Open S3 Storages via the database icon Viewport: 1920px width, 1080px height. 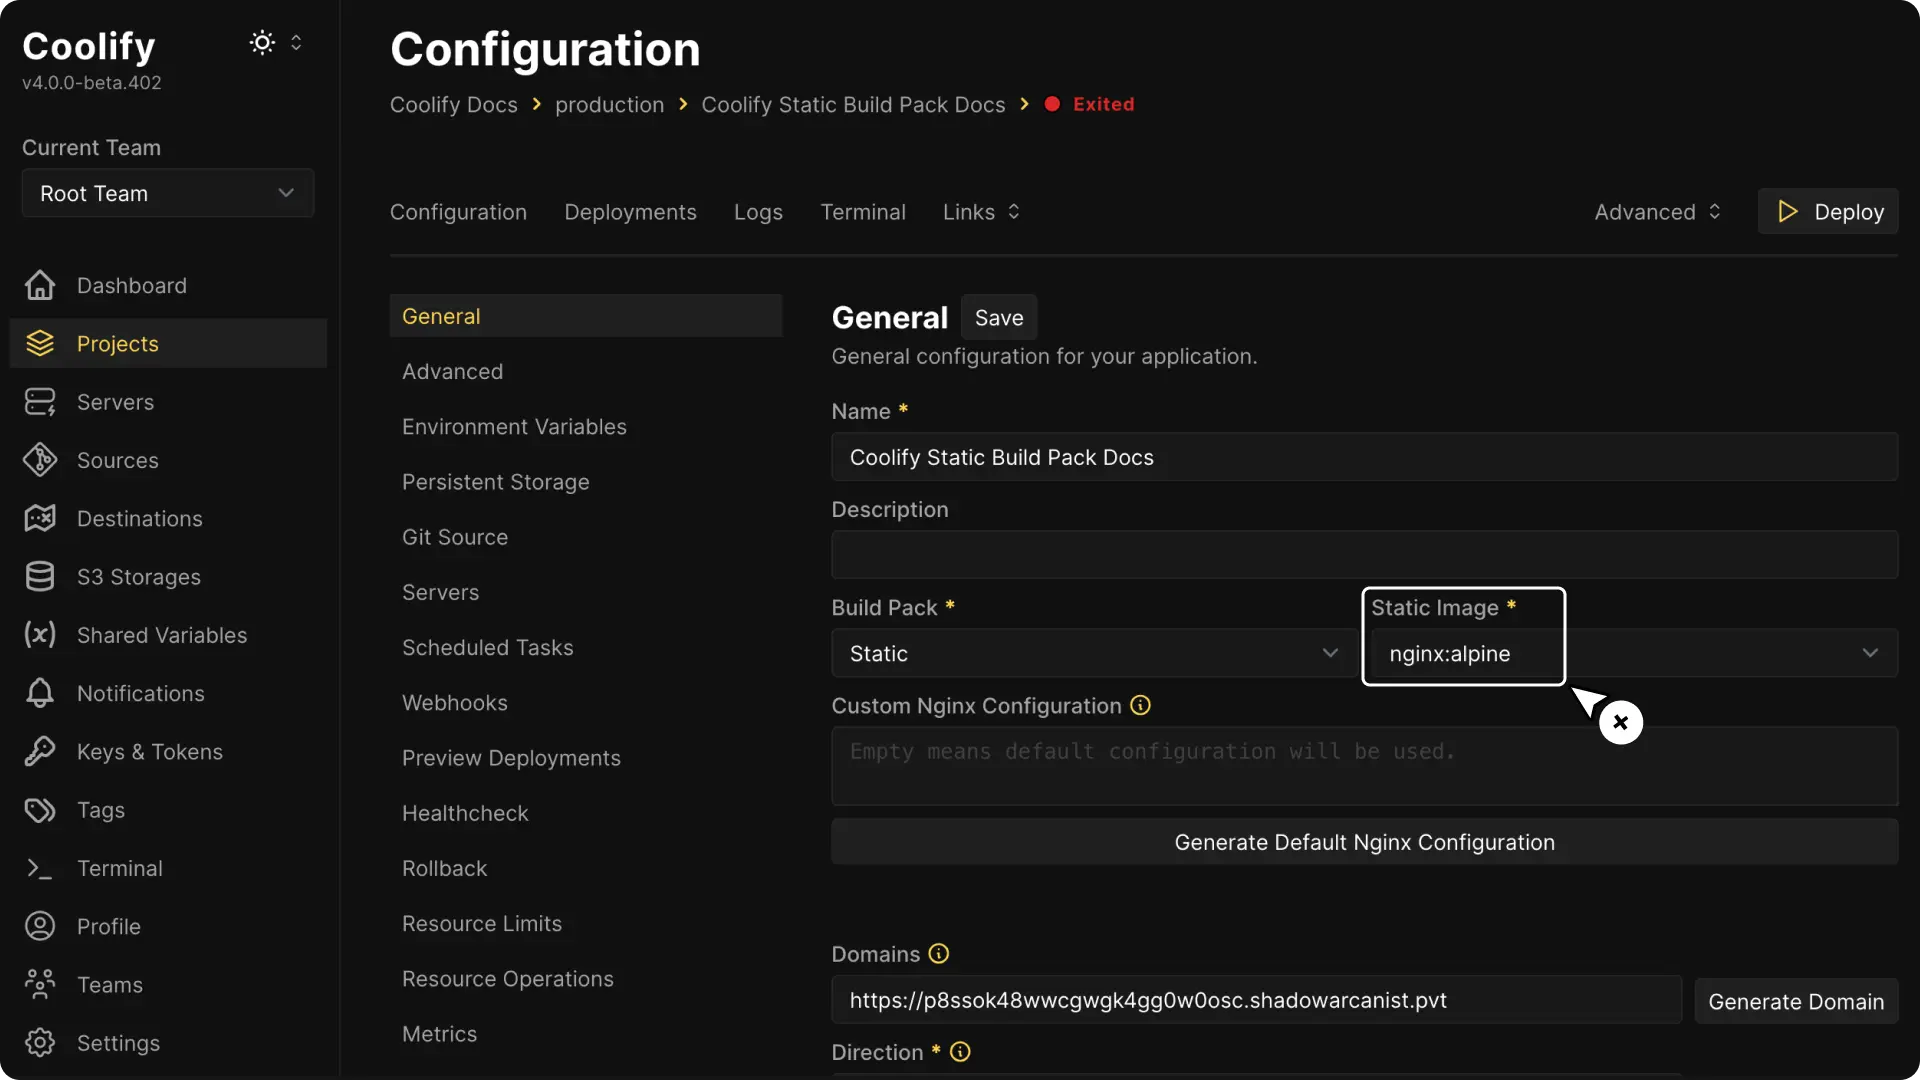[x=39, y=576]
